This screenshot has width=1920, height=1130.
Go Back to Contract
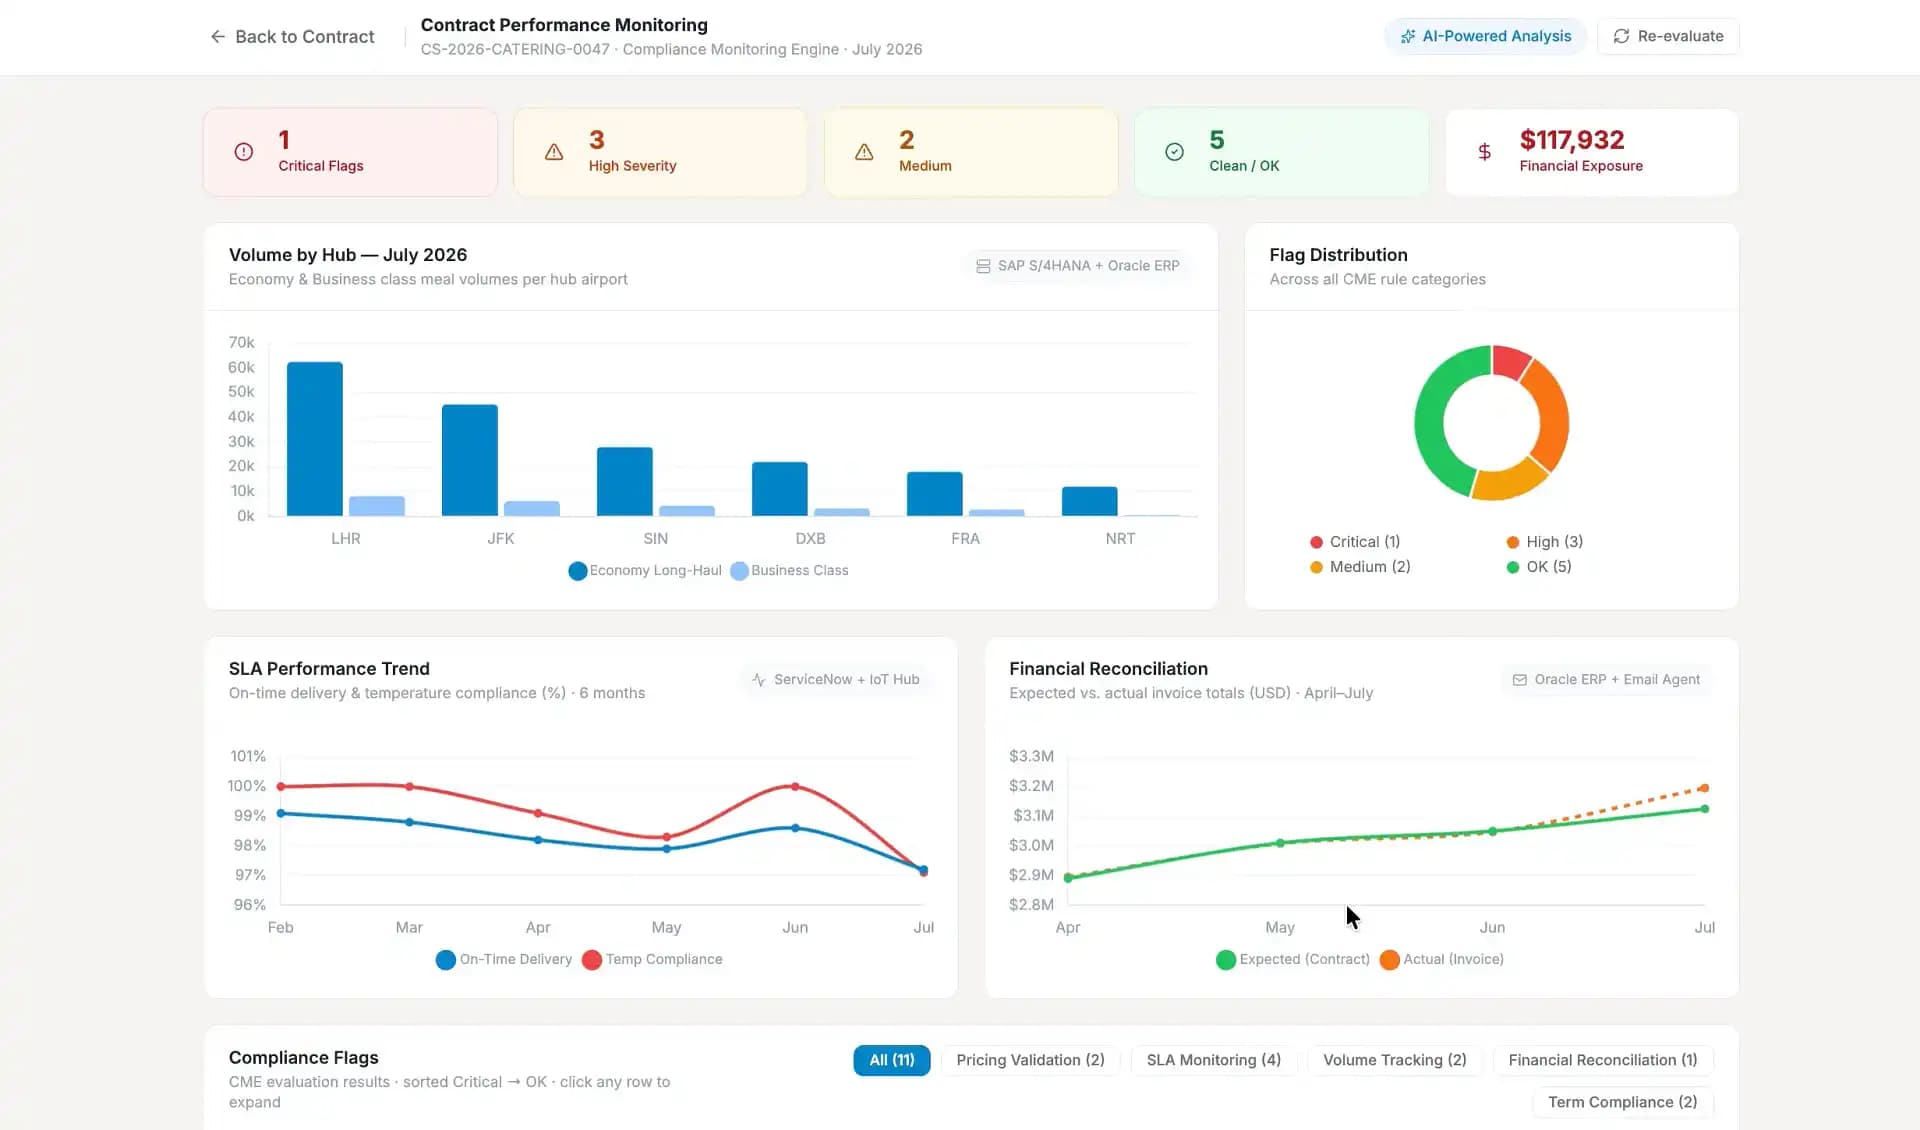tap(304, 37)
